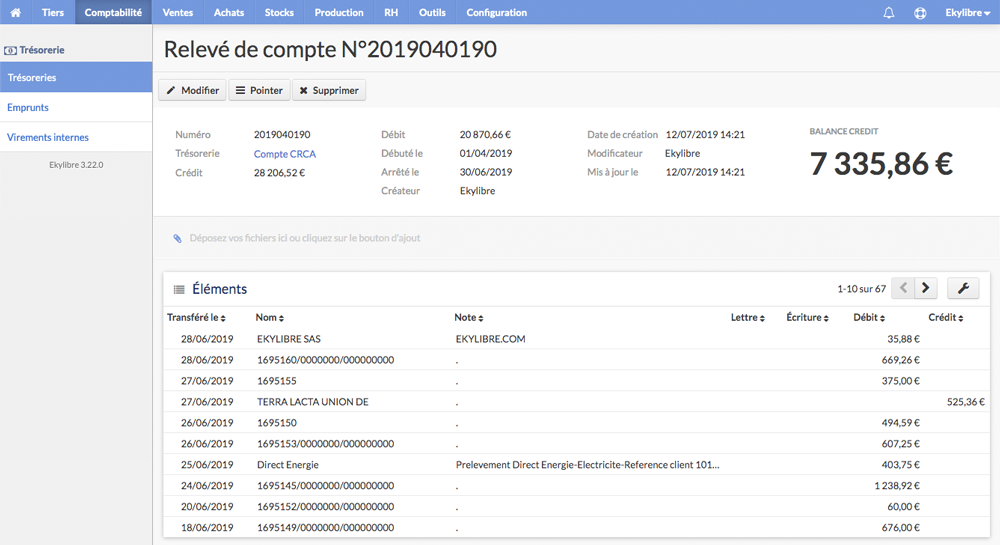Image resolution: width=1000 pixels, height=545 pixels.
Task: Open the Tiers menu
Action: pyautogui.click(x=53, y=12)
